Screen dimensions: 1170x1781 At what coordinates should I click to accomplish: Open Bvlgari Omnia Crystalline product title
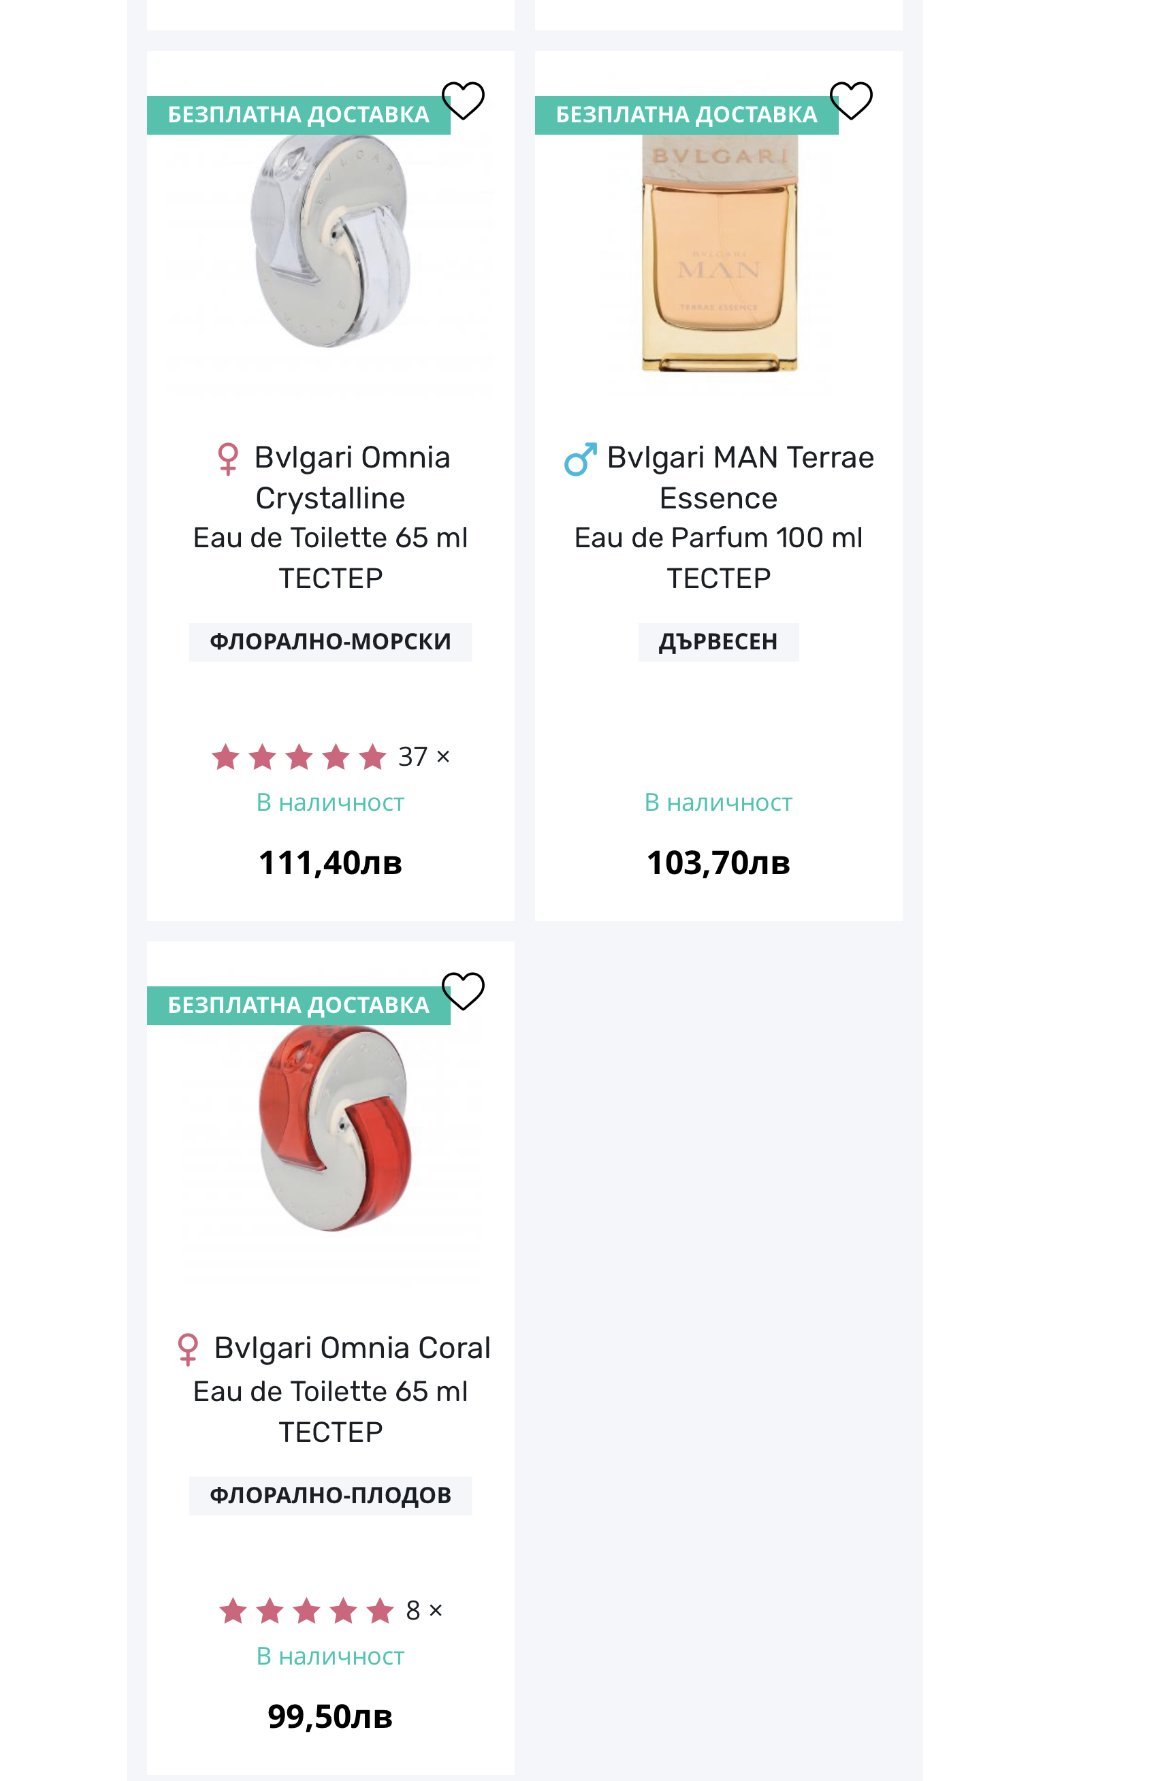point(352,477)
